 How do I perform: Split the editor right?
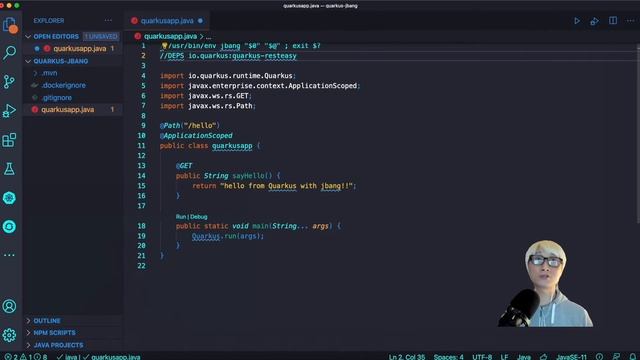tap(613, 20)
